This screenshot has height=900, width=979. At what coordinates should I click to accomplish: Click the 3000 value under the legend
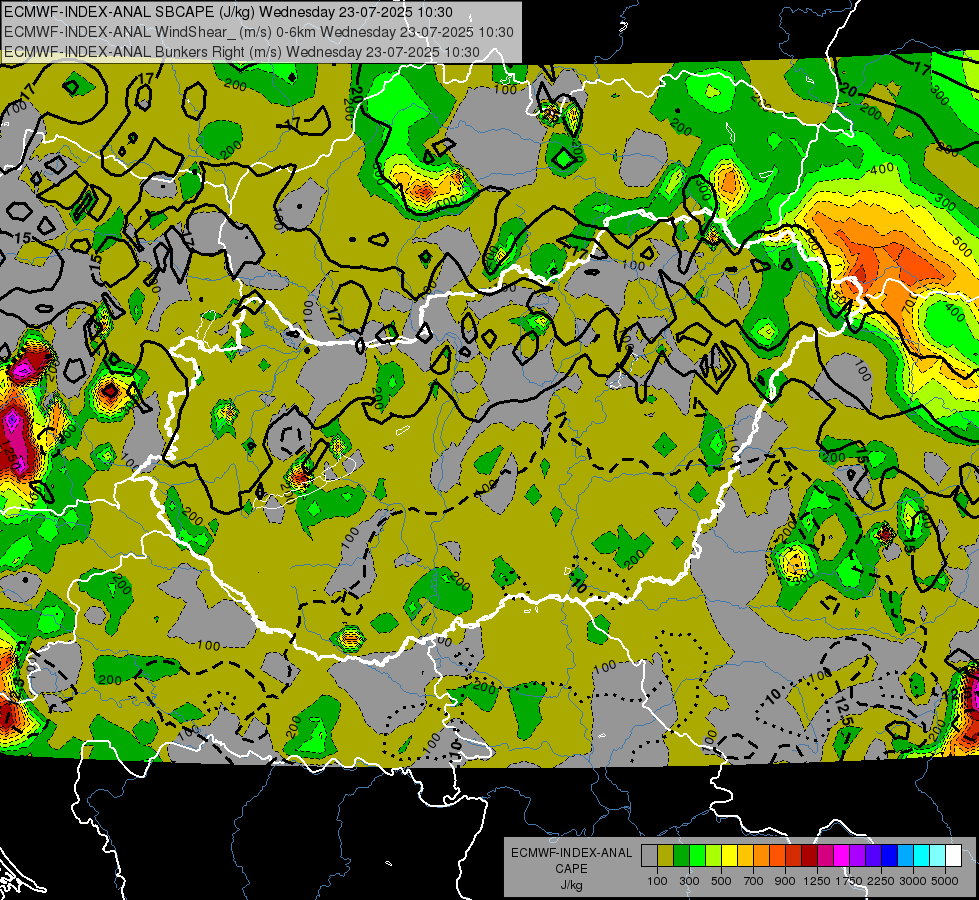(913, 881)
